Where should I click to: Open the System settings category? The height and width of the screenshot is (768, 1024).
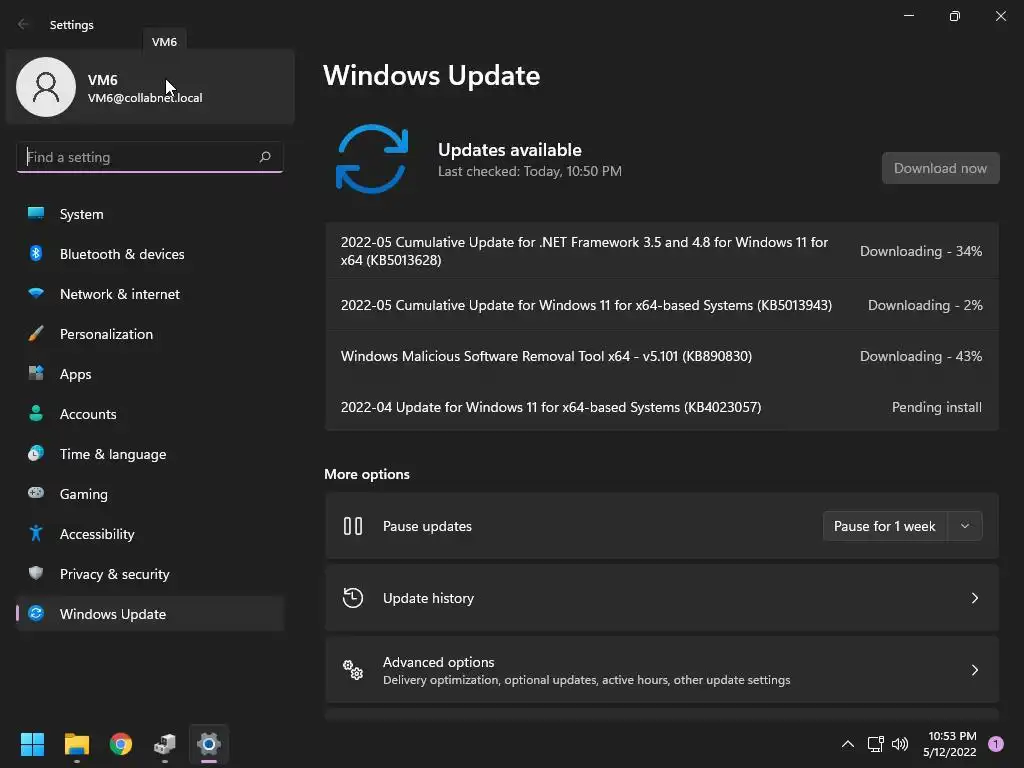tap(150, 214)
